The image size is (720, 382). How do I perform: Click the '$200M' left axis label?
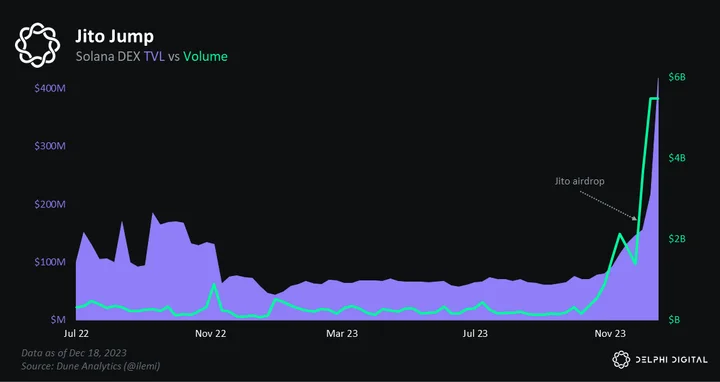point(50,204)
